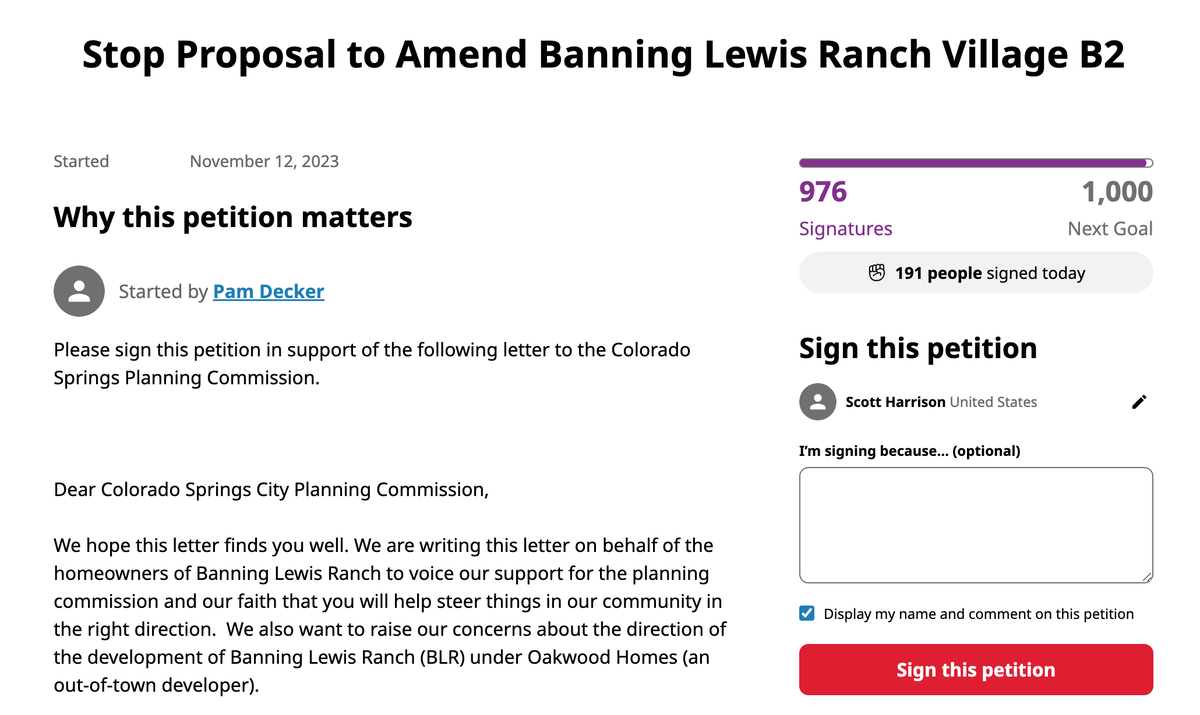Click the 1,000 Next Goal number
The image size is (1200, 715).
[1117, 192]
